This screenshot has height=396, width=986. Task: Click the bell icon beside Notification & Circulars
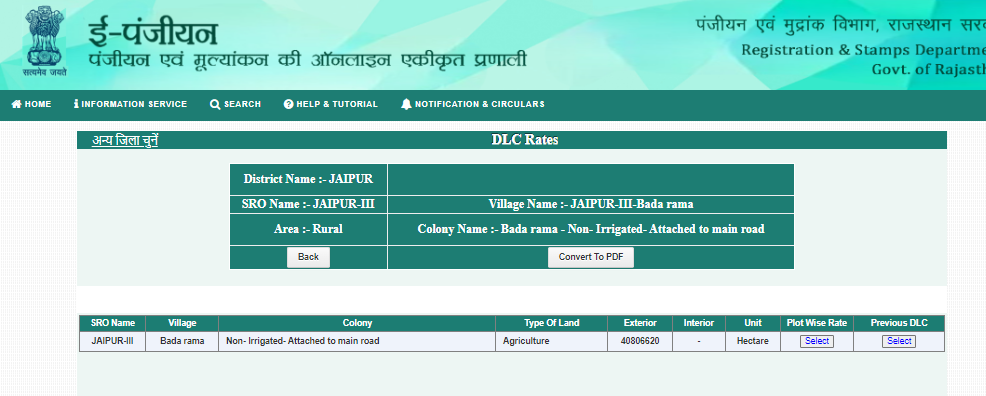click(406, 104)
